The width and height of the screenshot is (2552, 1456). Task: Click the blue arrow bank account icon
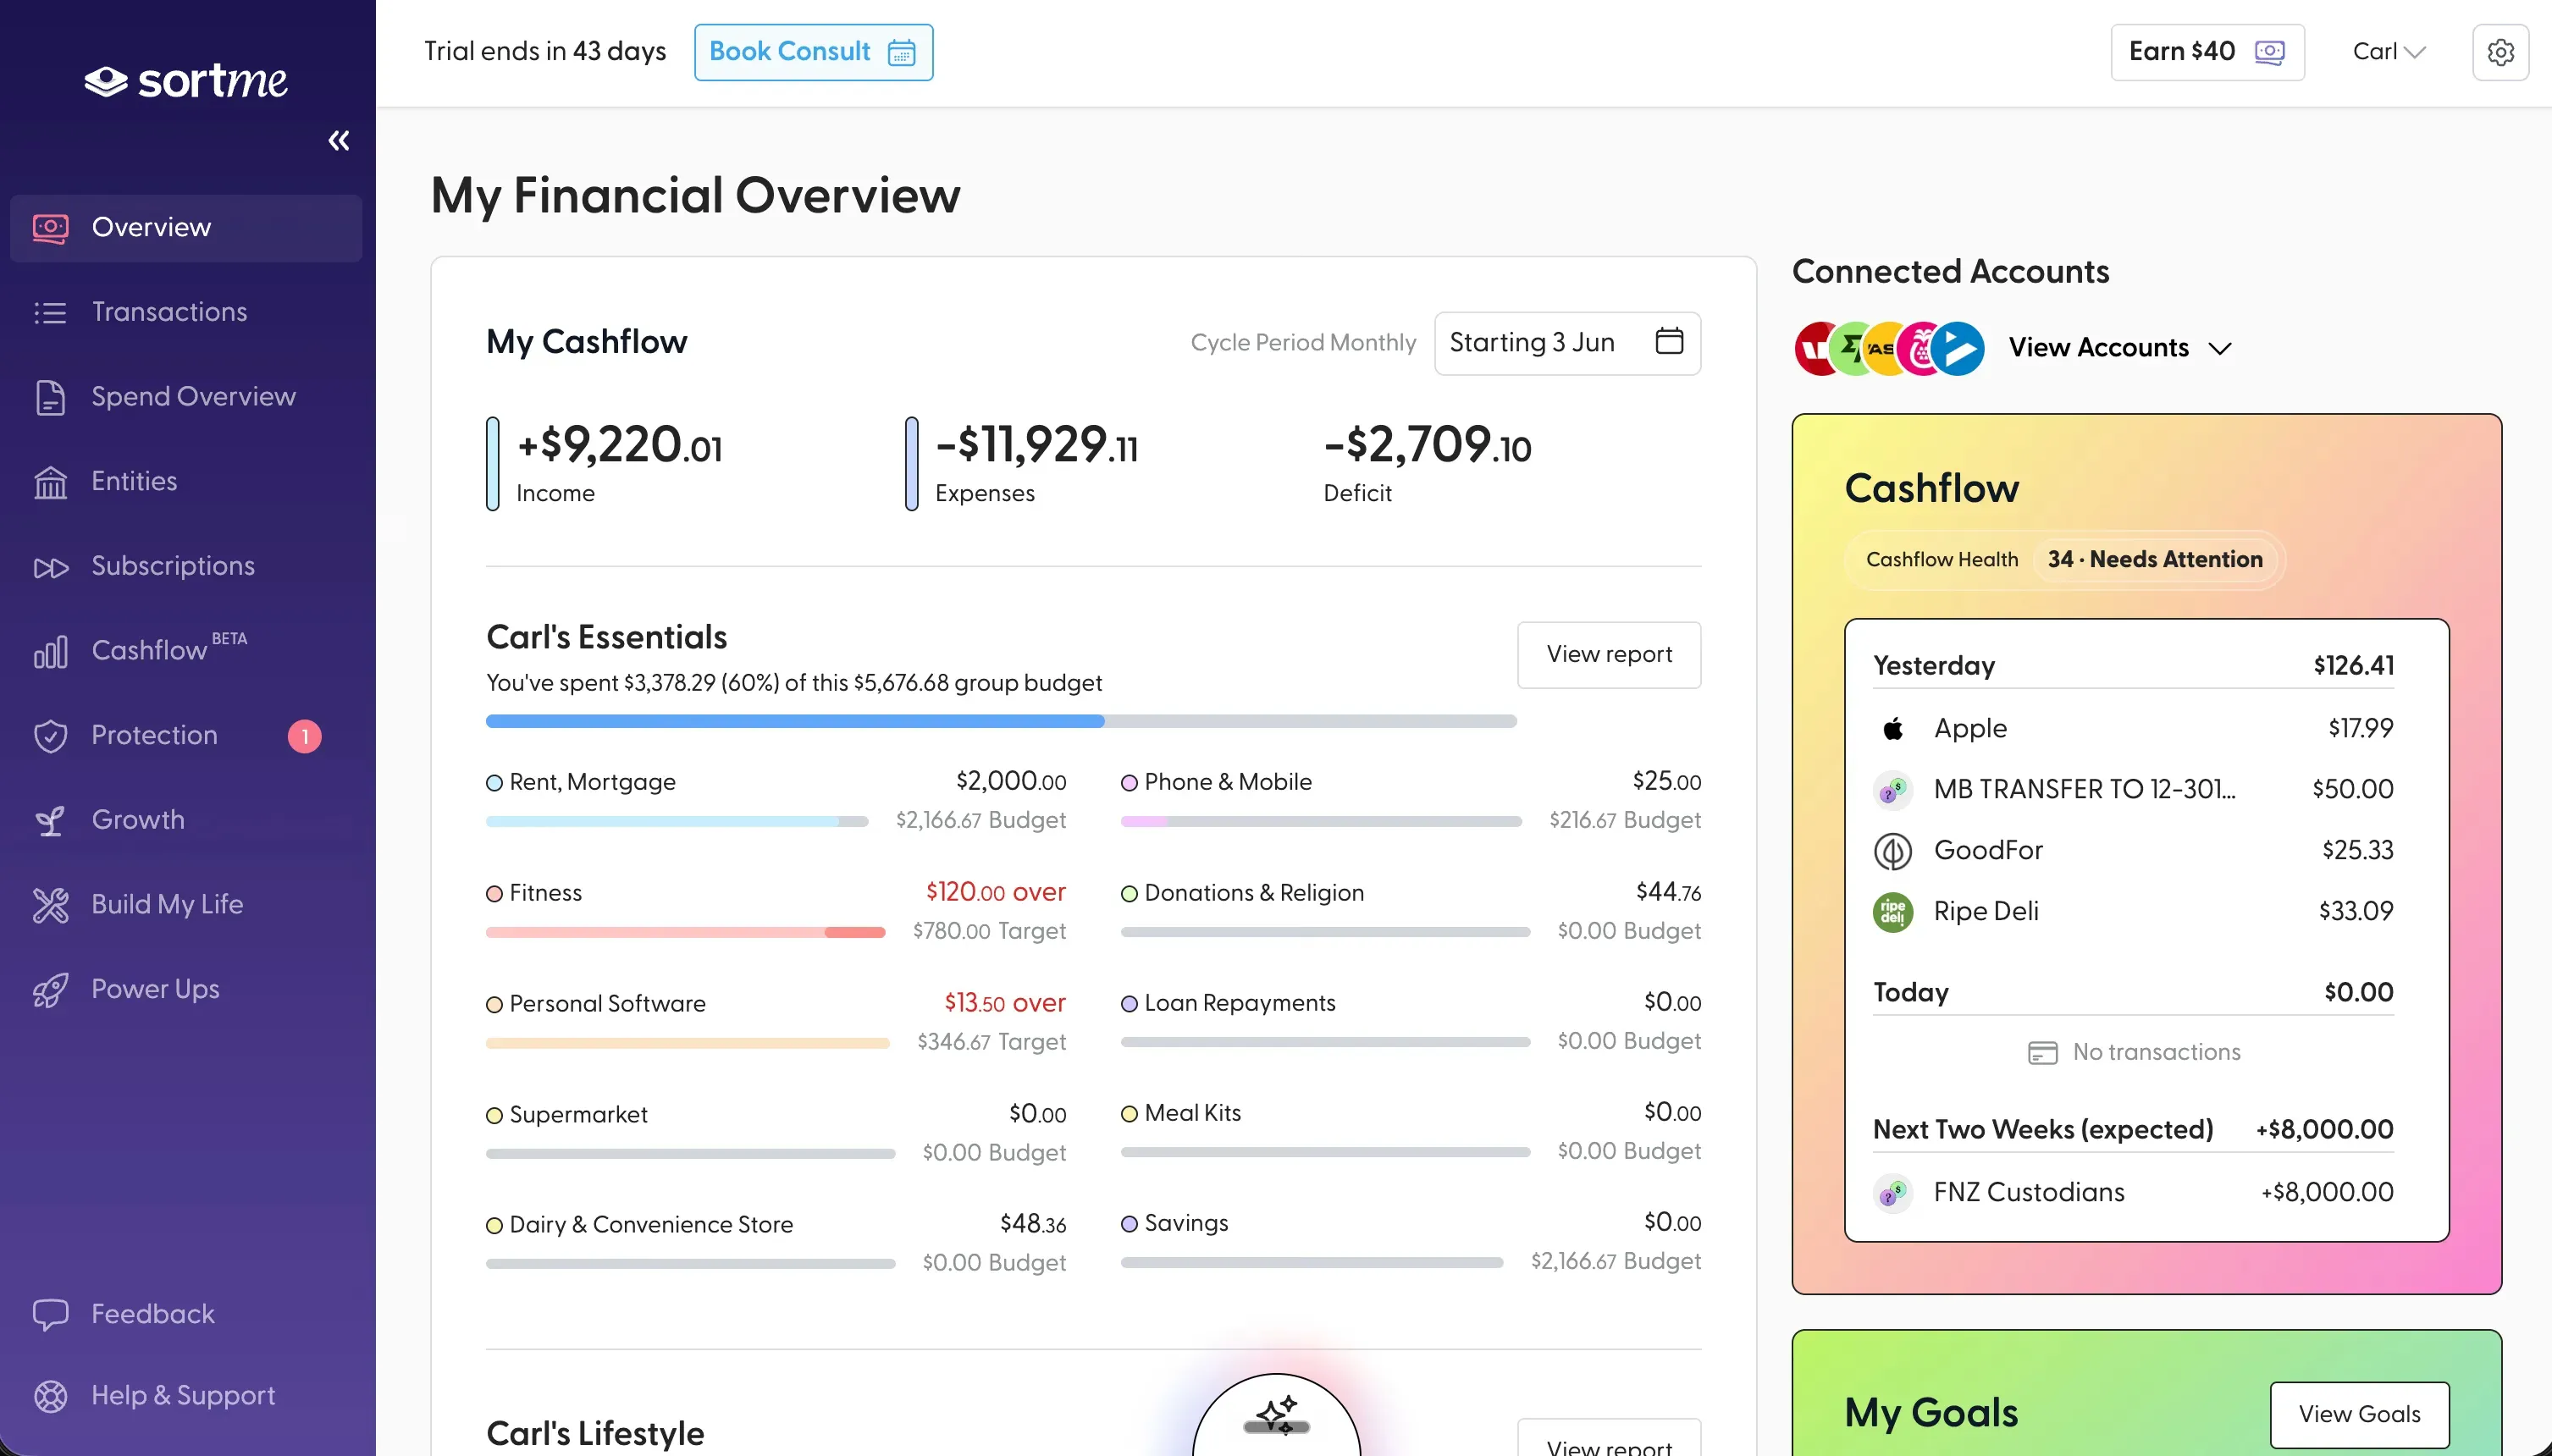1957,349
